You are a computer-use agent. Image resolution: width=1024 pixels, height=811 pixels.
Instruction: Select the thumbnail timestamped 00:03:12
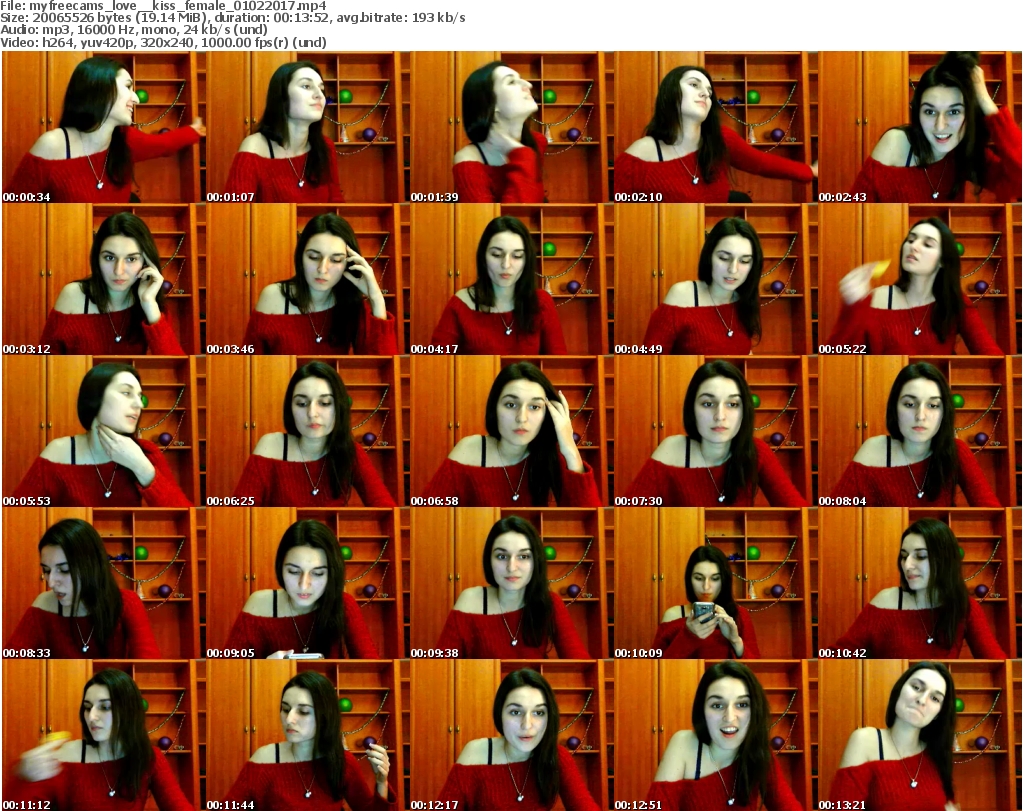pos(104,279)
